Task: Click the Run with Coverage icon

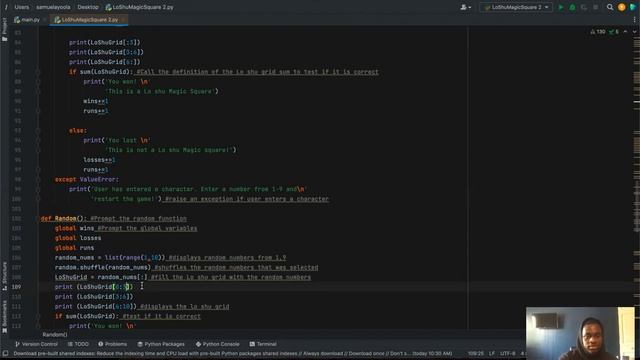Action: [x=584, y=7]
